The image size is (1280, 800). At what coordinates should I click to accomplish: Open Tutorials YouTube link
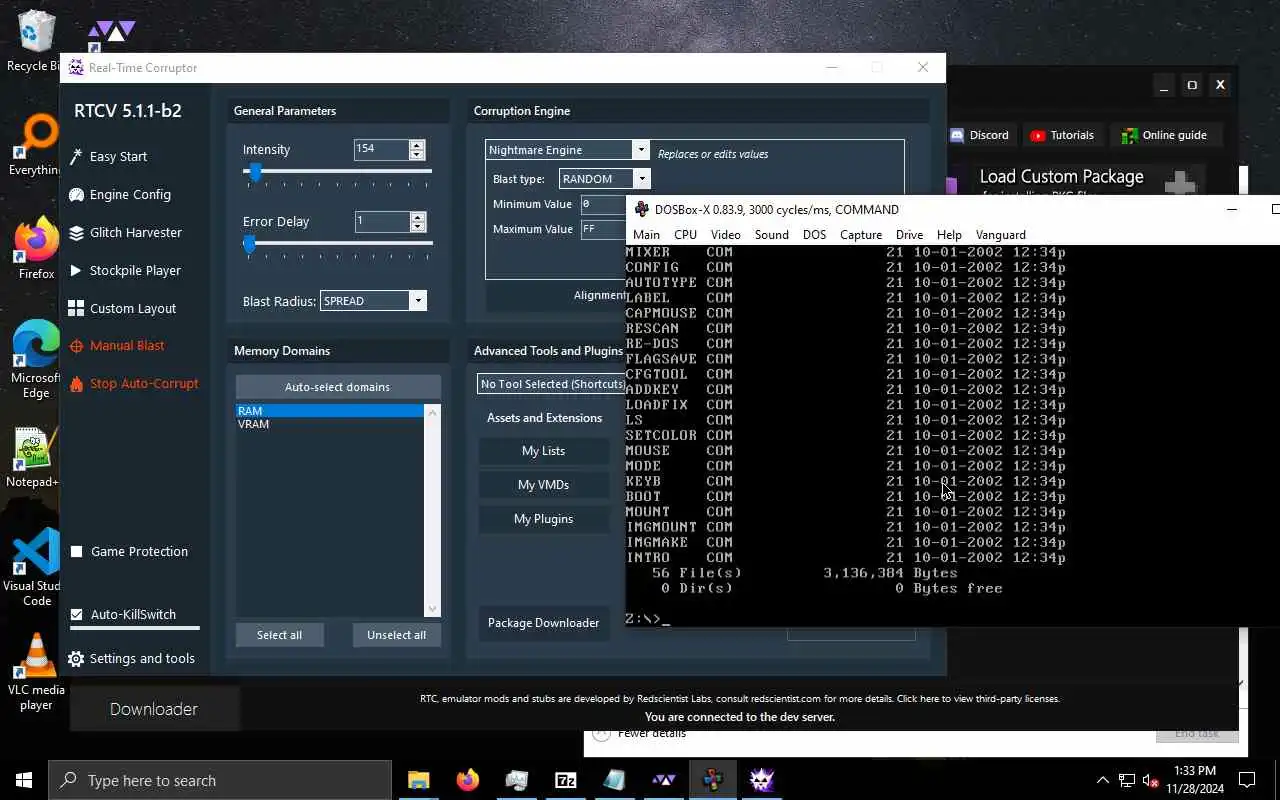pos(1062,135)
